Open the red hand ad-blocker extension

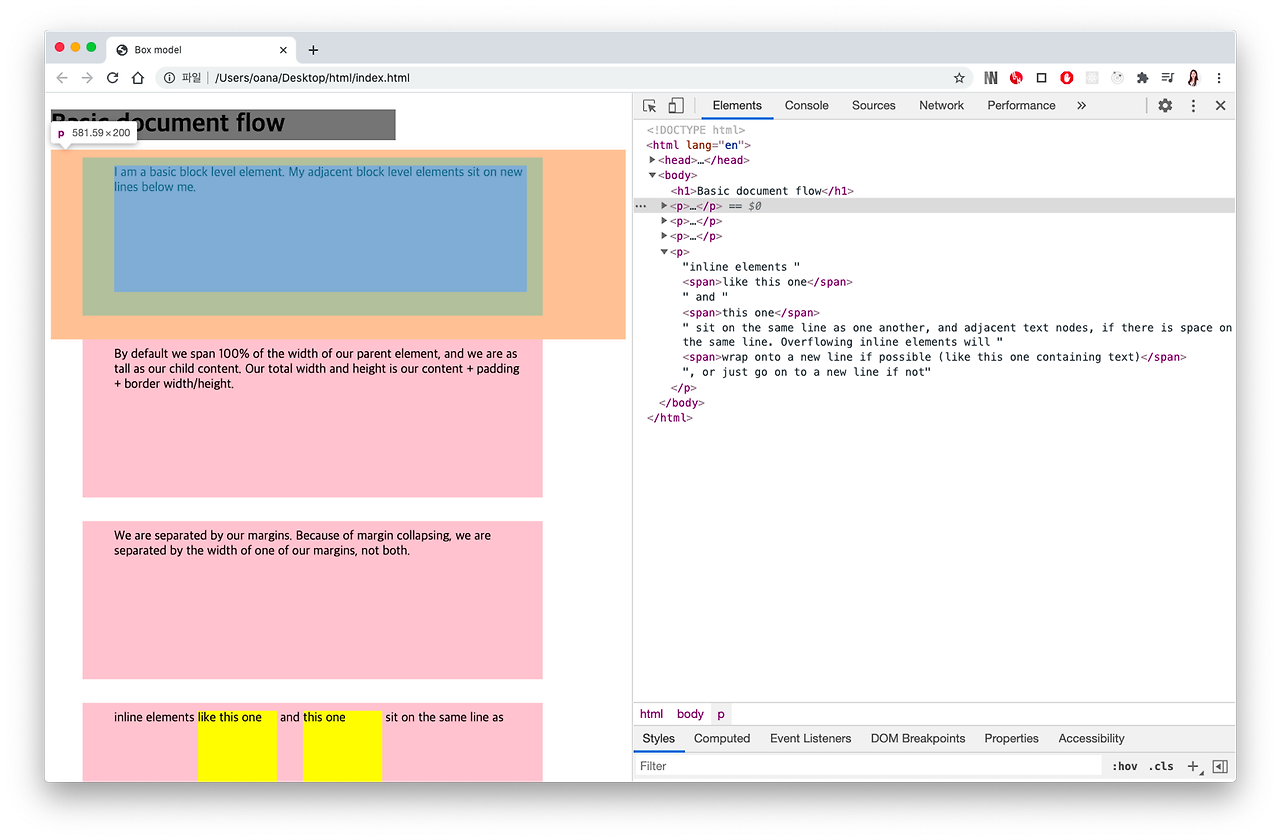tap(1067, 78)
